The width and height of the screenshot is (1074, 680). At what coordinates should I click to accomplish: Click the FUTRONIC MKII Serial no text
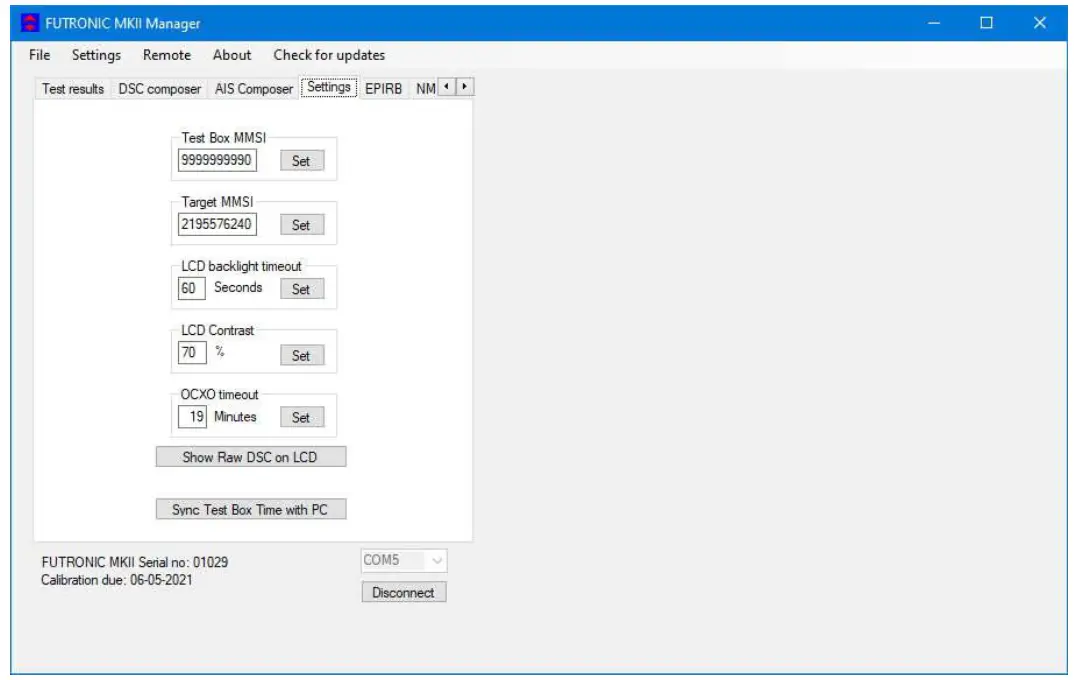(134, 562)
